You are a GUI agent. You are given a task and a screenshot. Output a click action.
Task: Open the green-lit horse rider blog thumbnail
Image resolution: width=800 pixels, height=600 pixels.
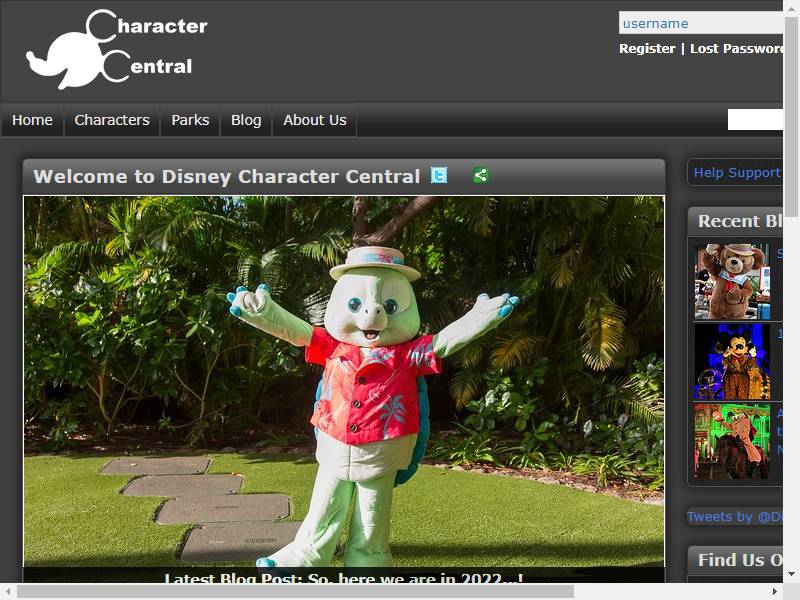click(x=732, y=441)
